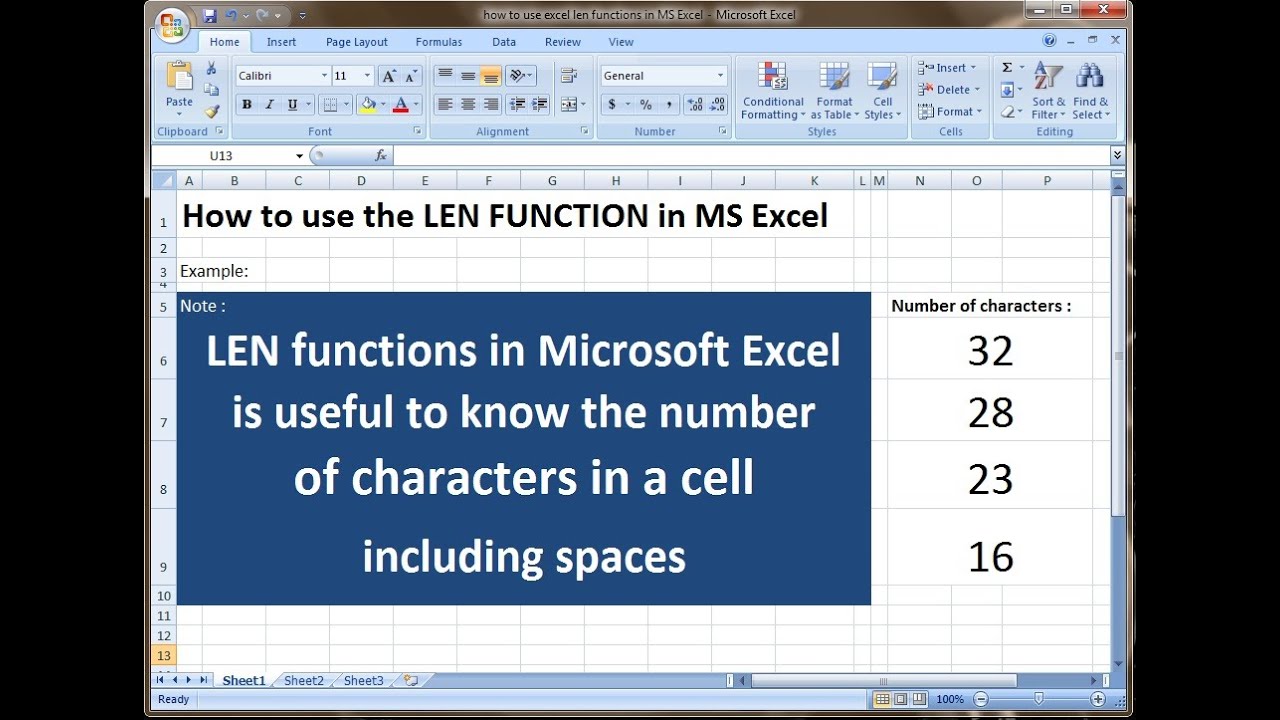1280x720 pixels.
Task: Click Insert in the Cells group
Action: (948, 68)
